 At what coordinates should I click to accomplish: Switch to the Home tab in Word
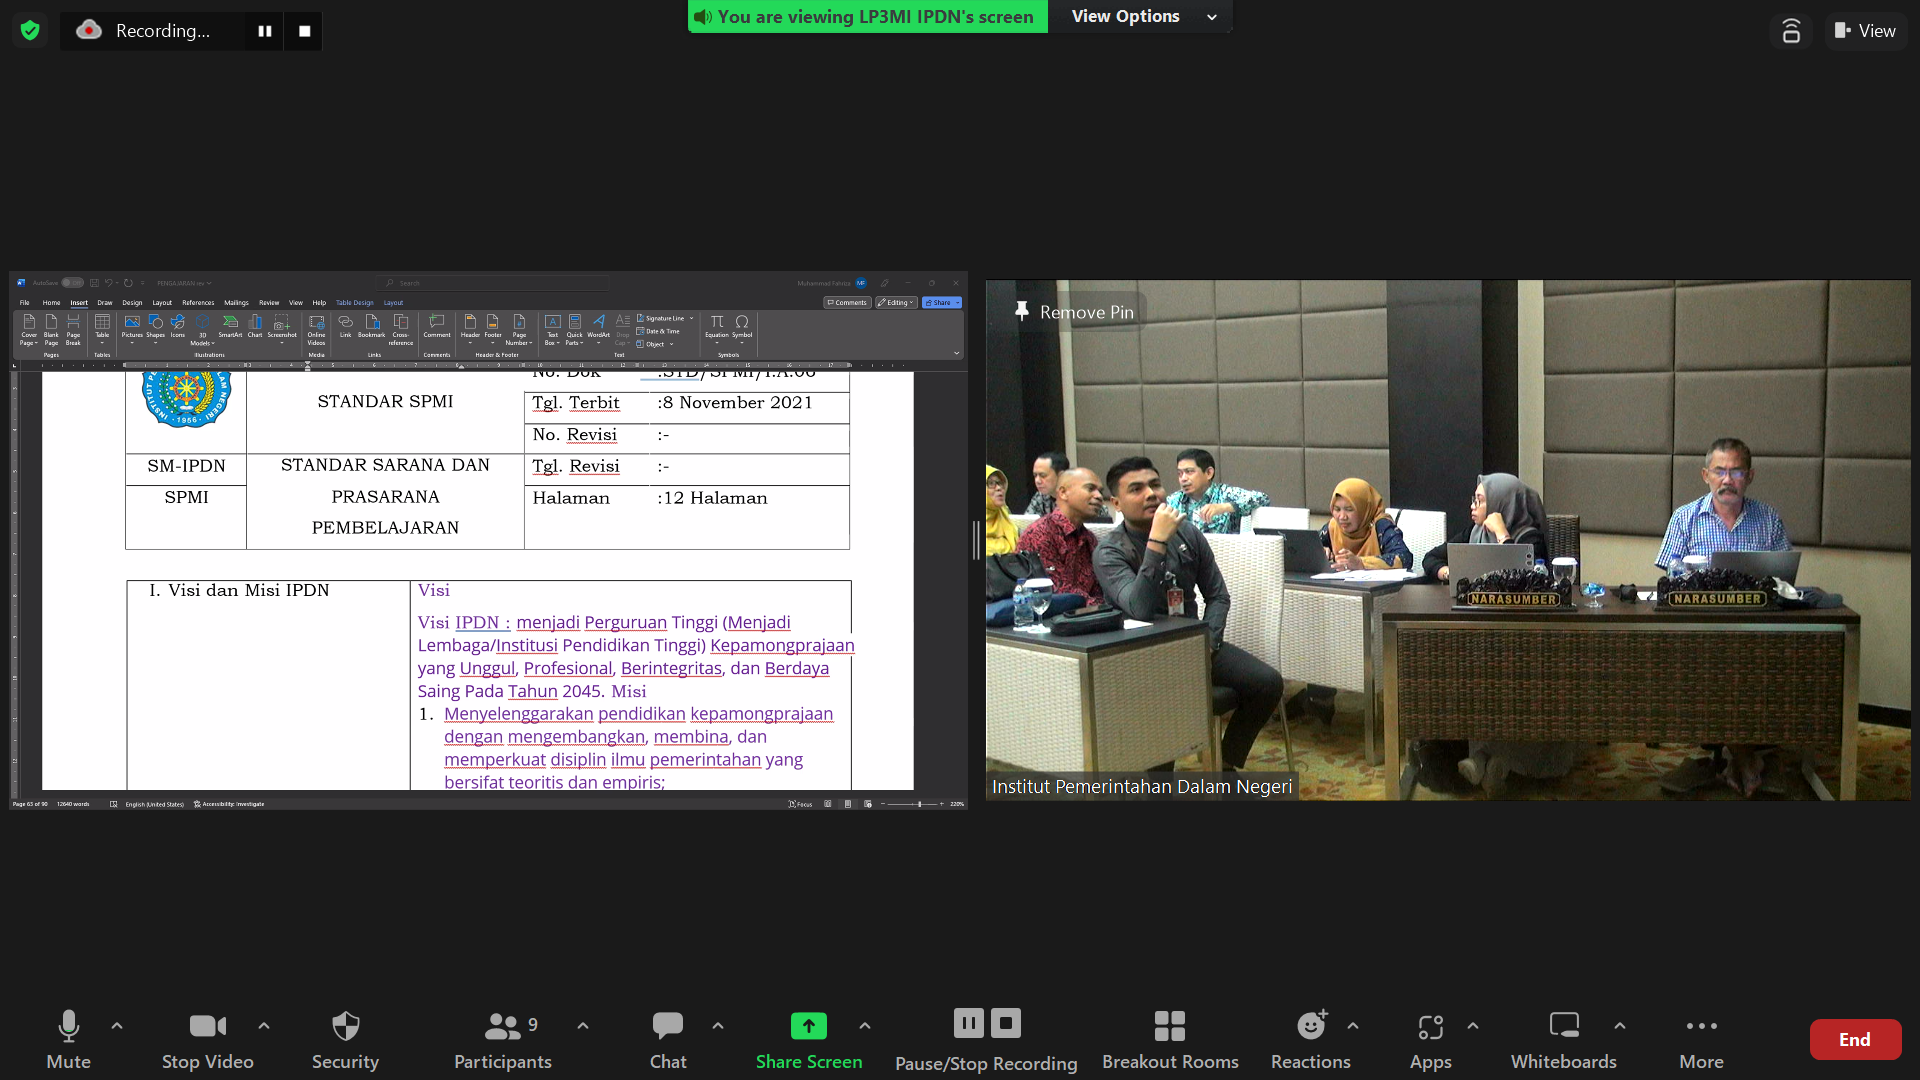[x=51, y=302]
